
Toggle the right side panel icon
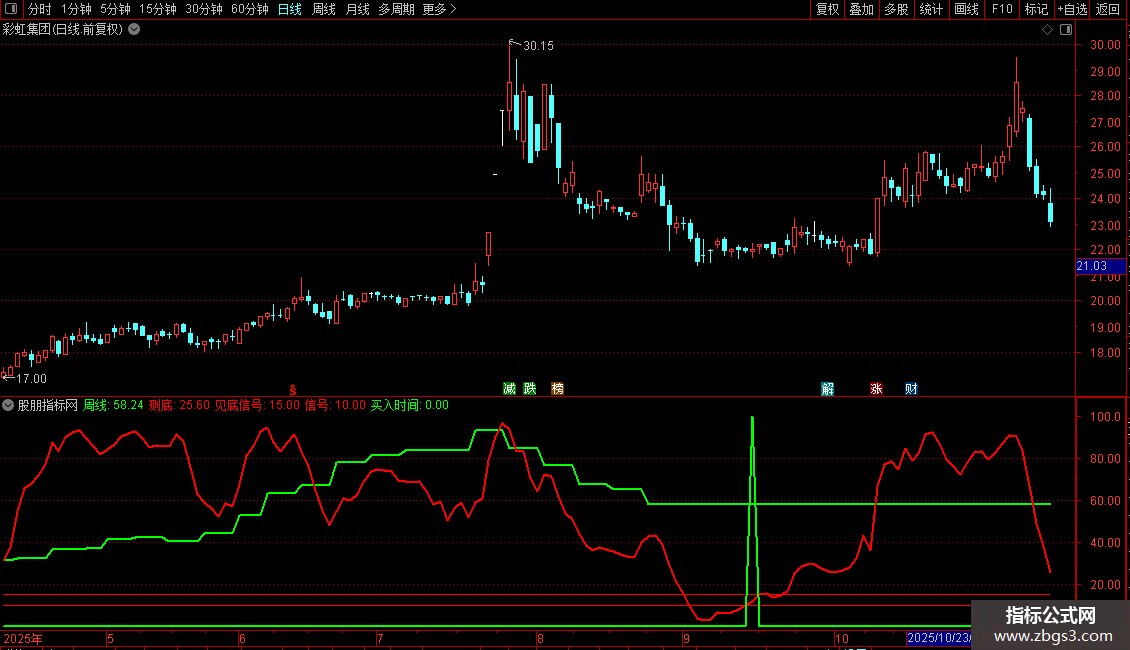pyautogui.click(x=1066, y=30)
